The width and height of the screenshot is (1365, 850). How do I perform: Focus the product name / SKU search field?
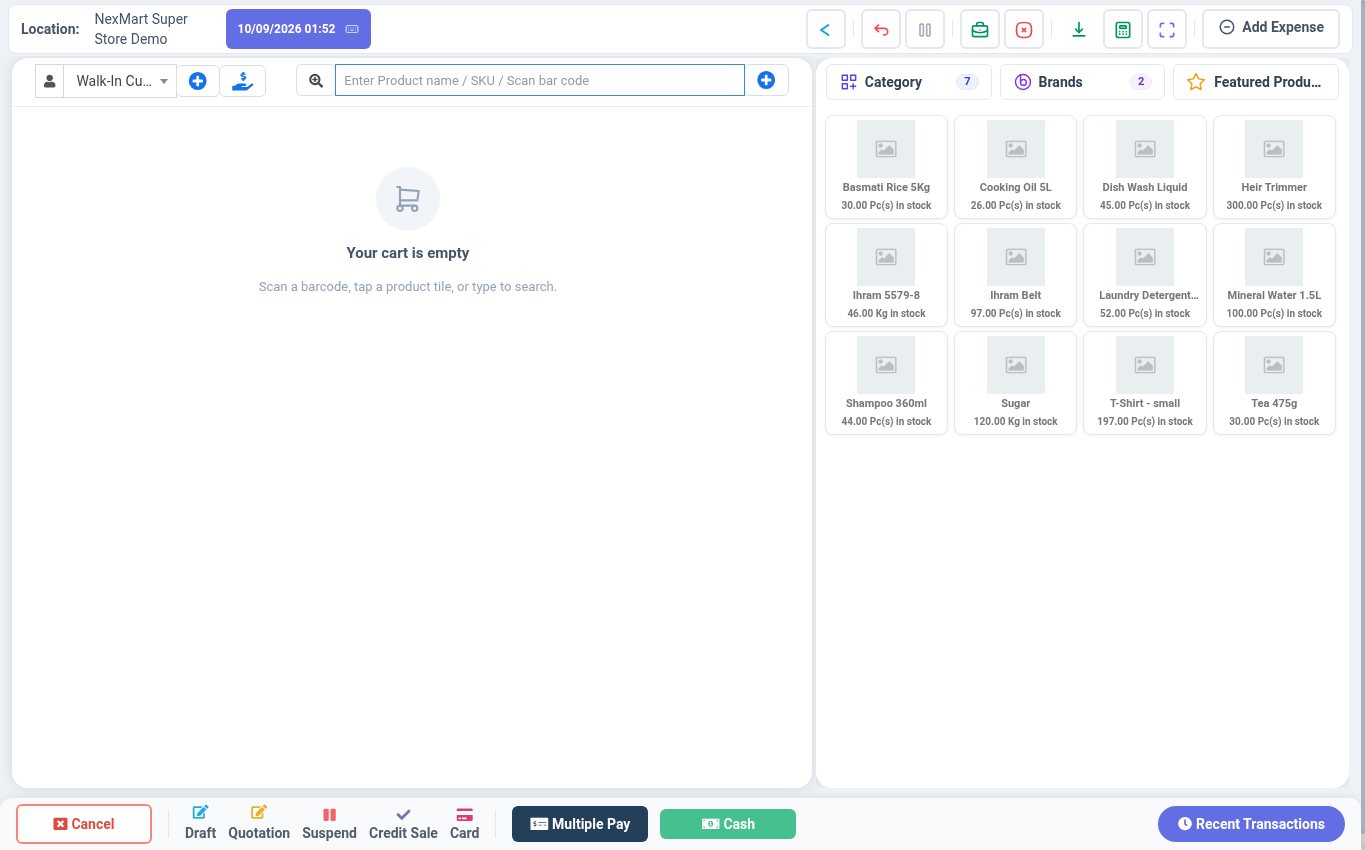[x=540, y=80]
